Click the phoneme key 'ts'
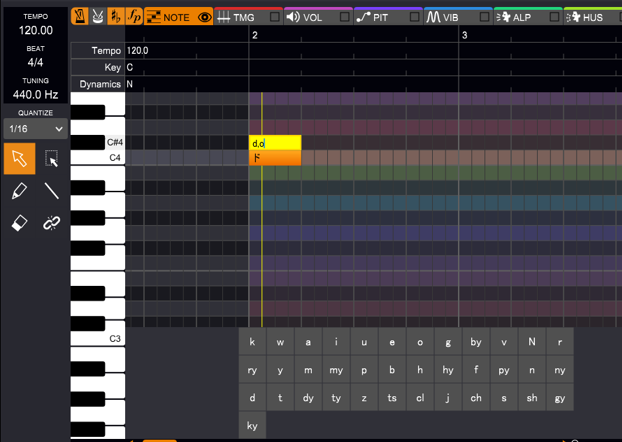 point(392,398)
